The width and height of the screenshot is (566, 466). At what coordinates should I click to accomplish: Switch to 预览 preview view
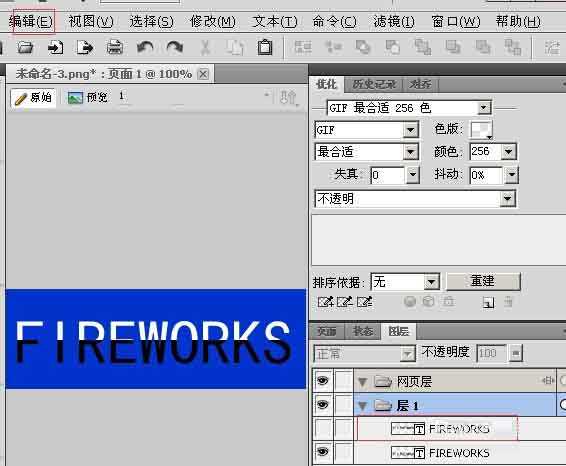[88, 97]
